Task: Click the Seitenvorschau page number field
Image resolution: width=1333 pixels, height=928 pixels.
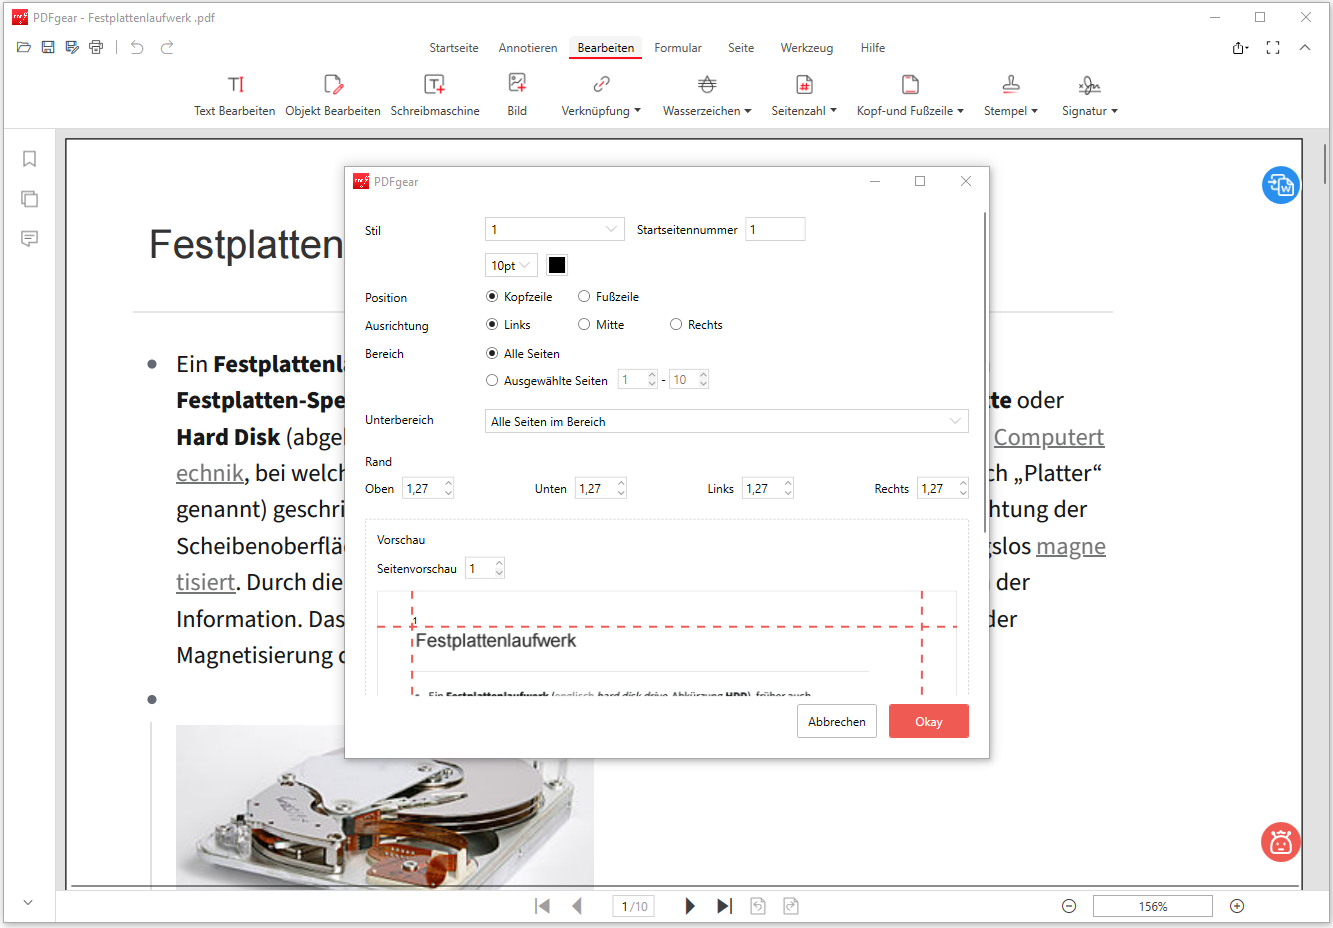Action: [x=479, y=567]
